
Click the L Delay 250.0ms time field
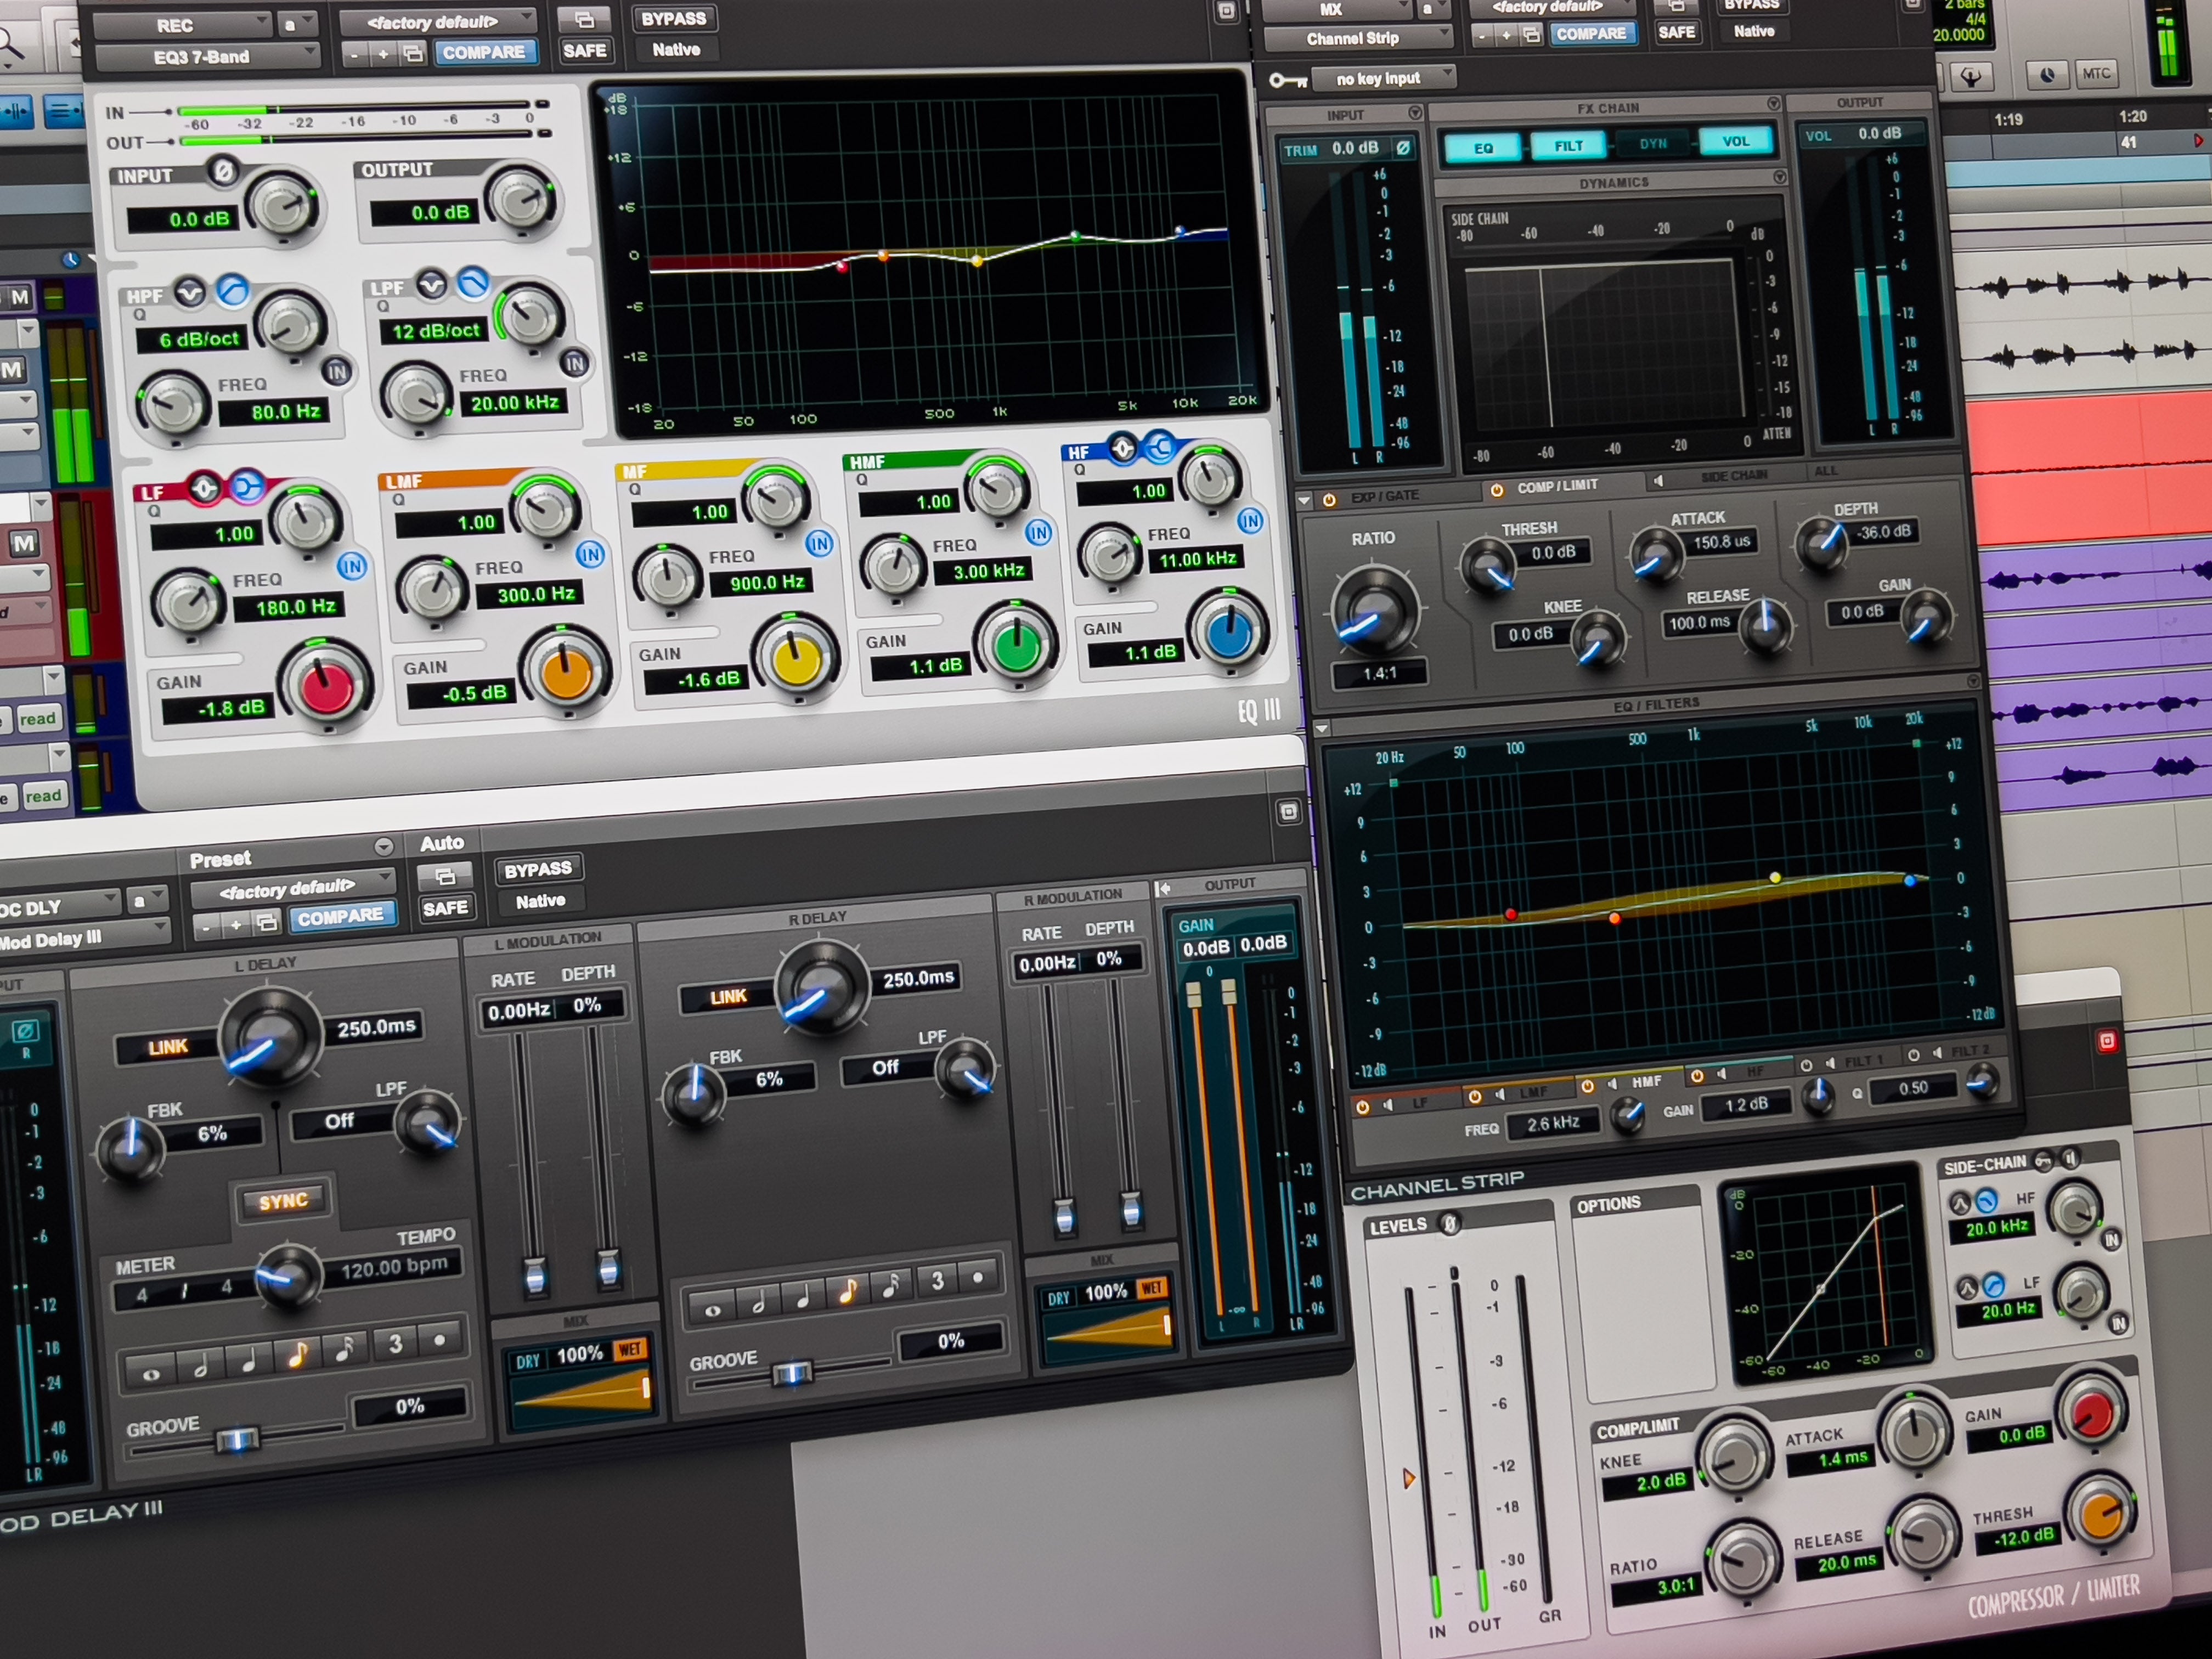click(376, 1027)
